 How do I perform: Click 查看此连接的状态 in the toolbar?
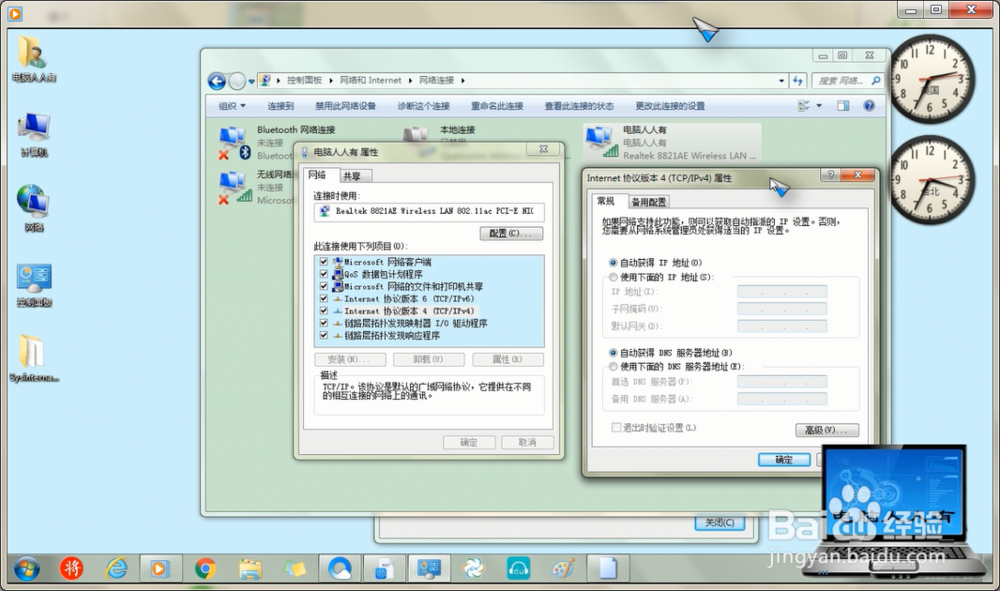coord(579,106)
